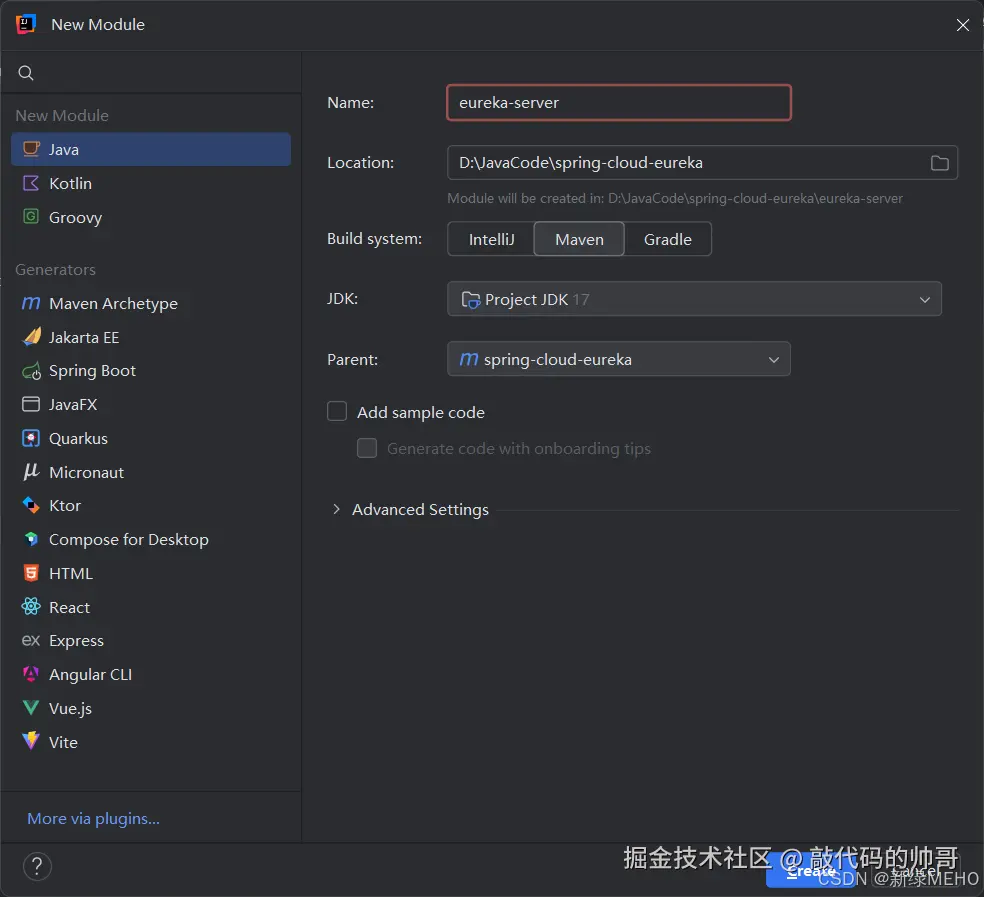
Task: Open the JDK dropdown
Action: pyautogui.click(x=694, y=299)
